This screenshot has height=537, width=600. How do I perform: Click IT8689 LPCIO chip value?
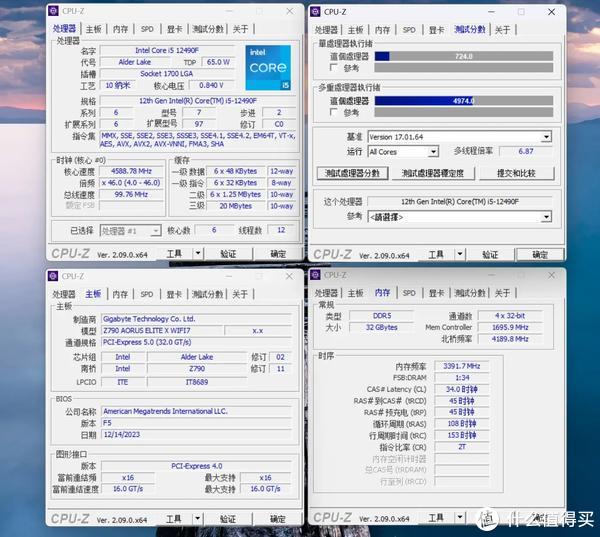click(197, 382)
